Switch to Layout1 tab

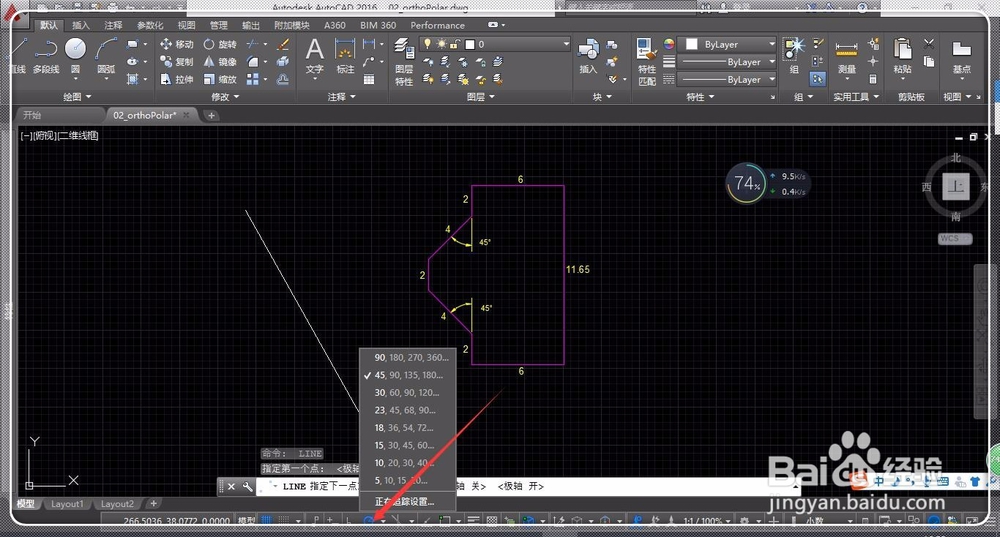click(67, 504)
